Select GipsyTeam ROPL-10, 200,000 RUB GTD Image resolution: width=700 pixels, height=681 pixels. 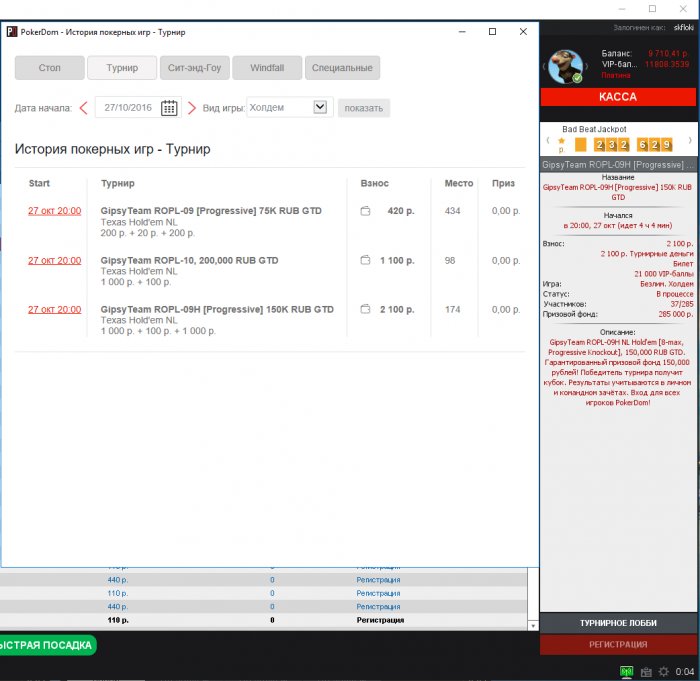[189, 260]
